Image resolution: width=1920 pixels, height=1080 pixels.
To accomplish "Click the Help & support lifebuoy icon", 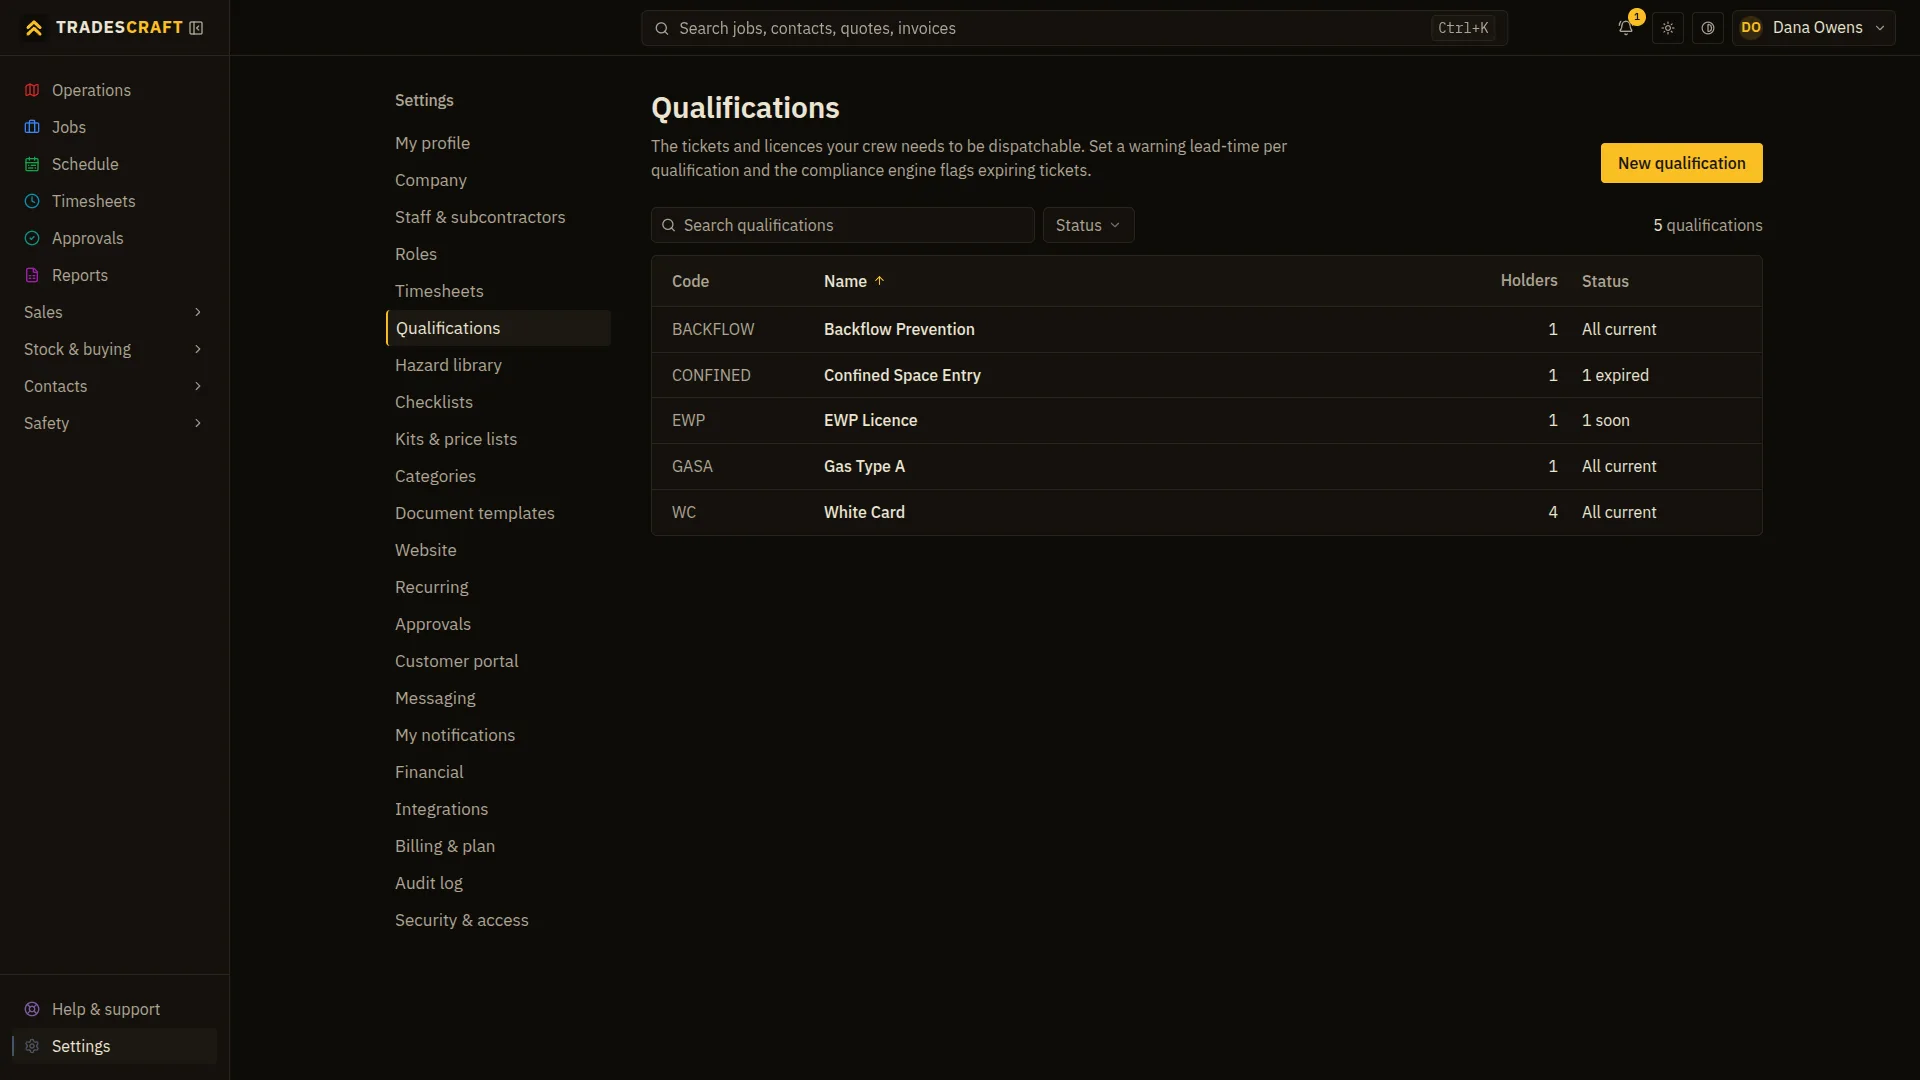I will point(32,1009).
